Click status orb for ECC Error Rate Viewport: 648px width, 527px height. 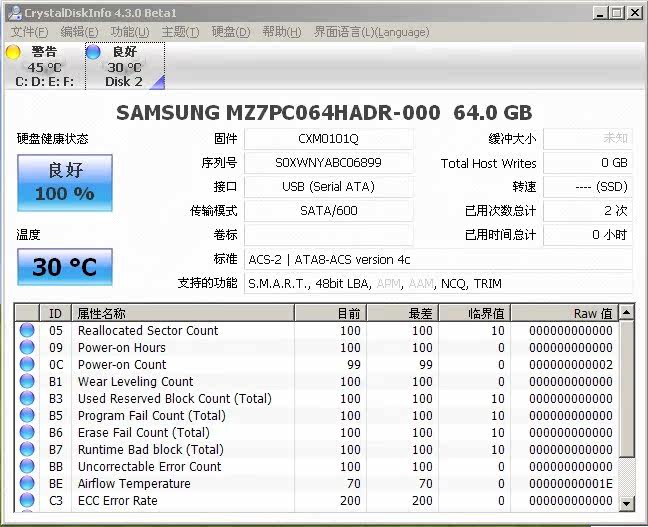[27, 501]
